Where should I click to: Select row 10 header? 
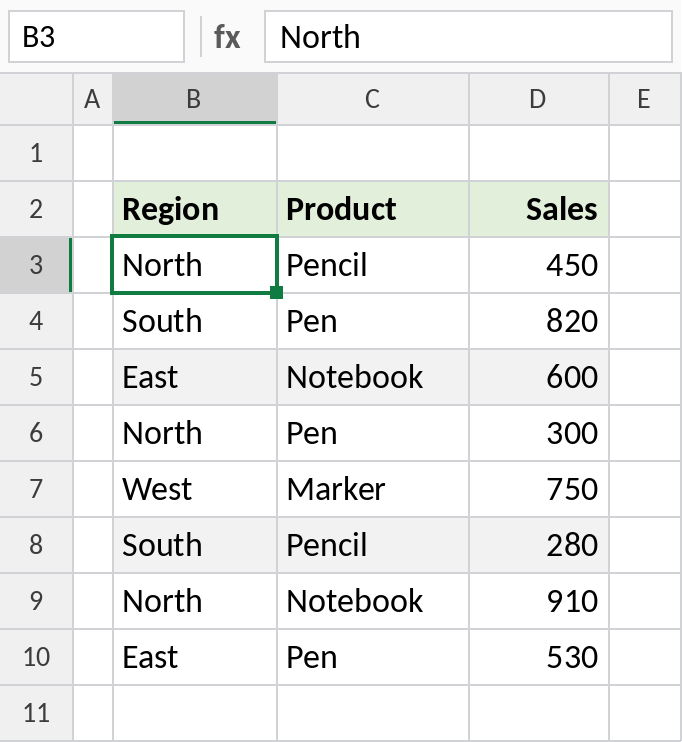coord(36,657)
